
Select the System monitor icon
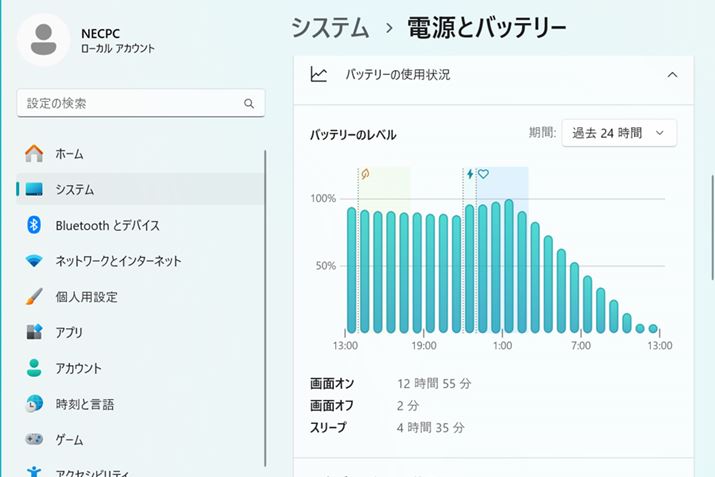34,190
